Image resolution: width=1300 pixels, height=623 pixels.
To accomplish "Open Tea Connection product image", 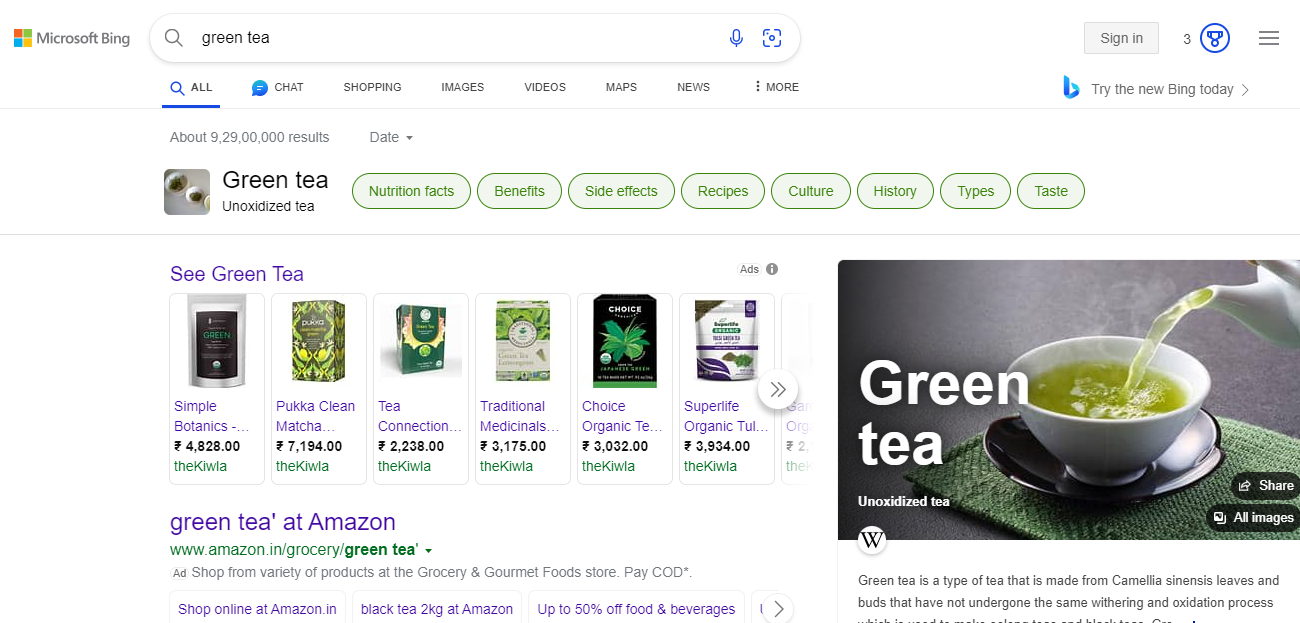I will tap(421, 342).
